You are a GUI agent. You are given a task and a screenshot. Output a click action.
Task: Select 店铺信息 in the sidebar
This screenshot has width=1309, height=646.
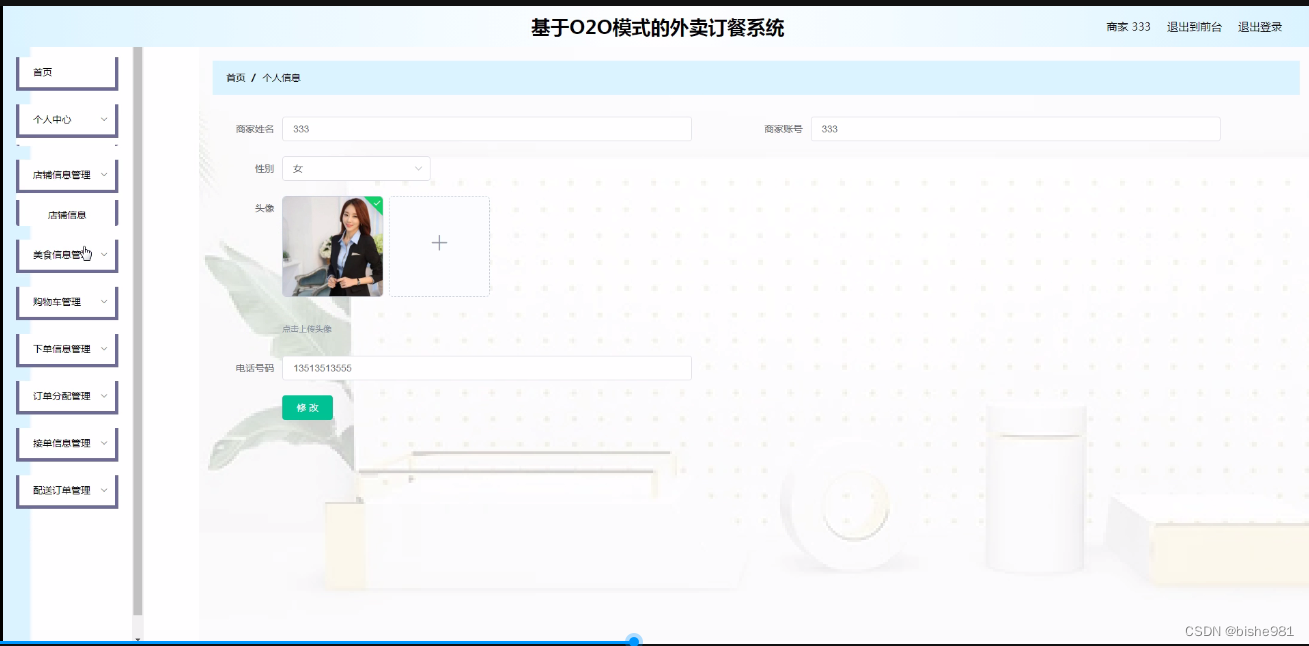pyautogui.click(x=66, y=212)
